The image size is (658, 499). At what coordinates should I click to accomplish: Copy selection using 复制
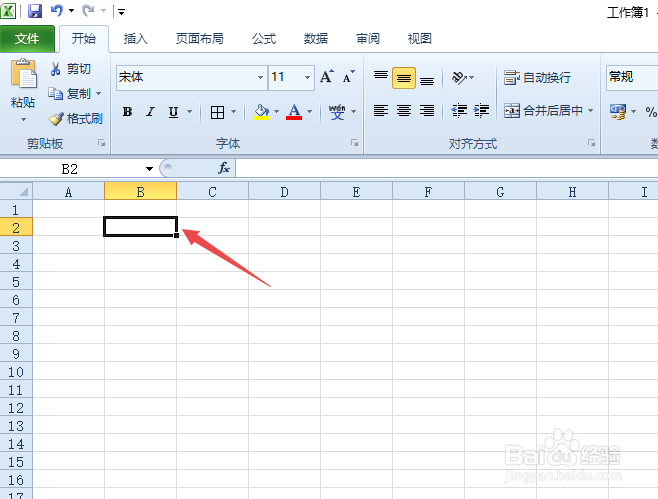(x=70, y=94)
